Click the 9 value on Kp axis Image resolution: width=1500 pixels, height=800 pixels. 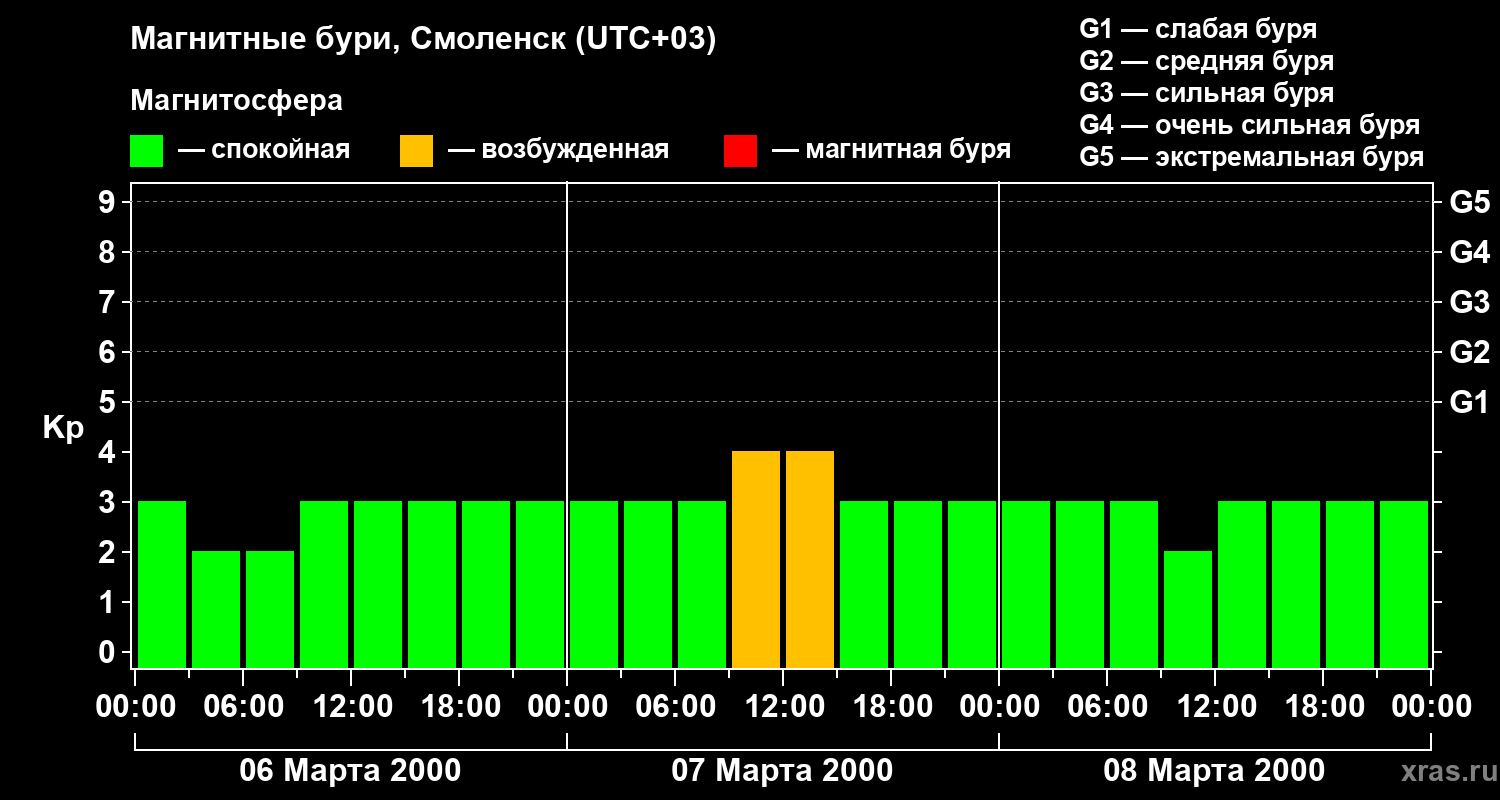coord(108,202)
